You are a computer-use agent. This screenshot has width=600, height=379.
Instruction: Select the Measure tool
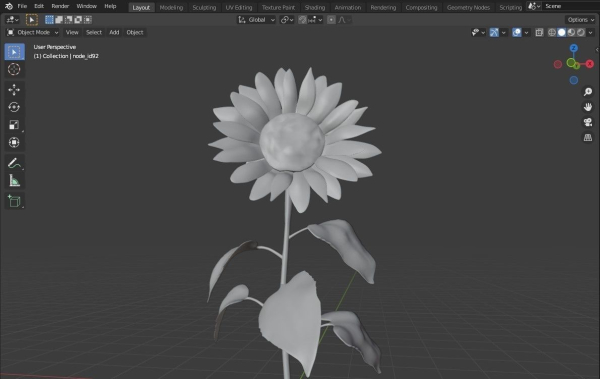tap(14, 181)
